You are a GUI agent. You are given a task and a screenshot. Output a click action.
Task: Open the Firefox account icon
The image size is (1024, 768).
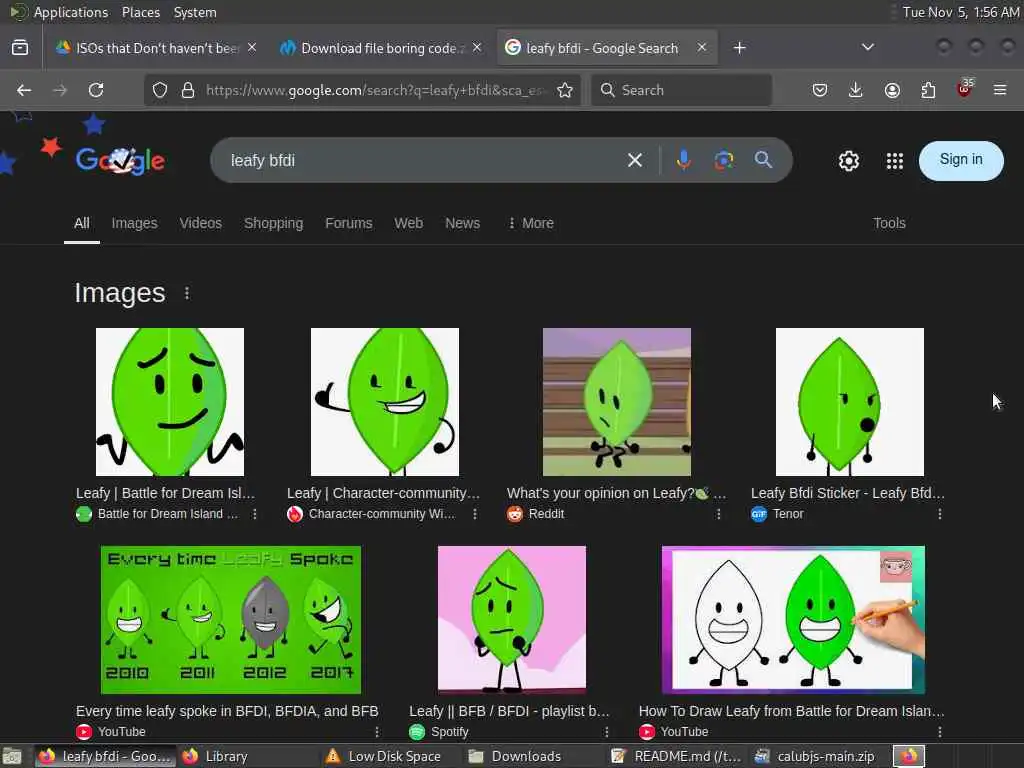892,90
